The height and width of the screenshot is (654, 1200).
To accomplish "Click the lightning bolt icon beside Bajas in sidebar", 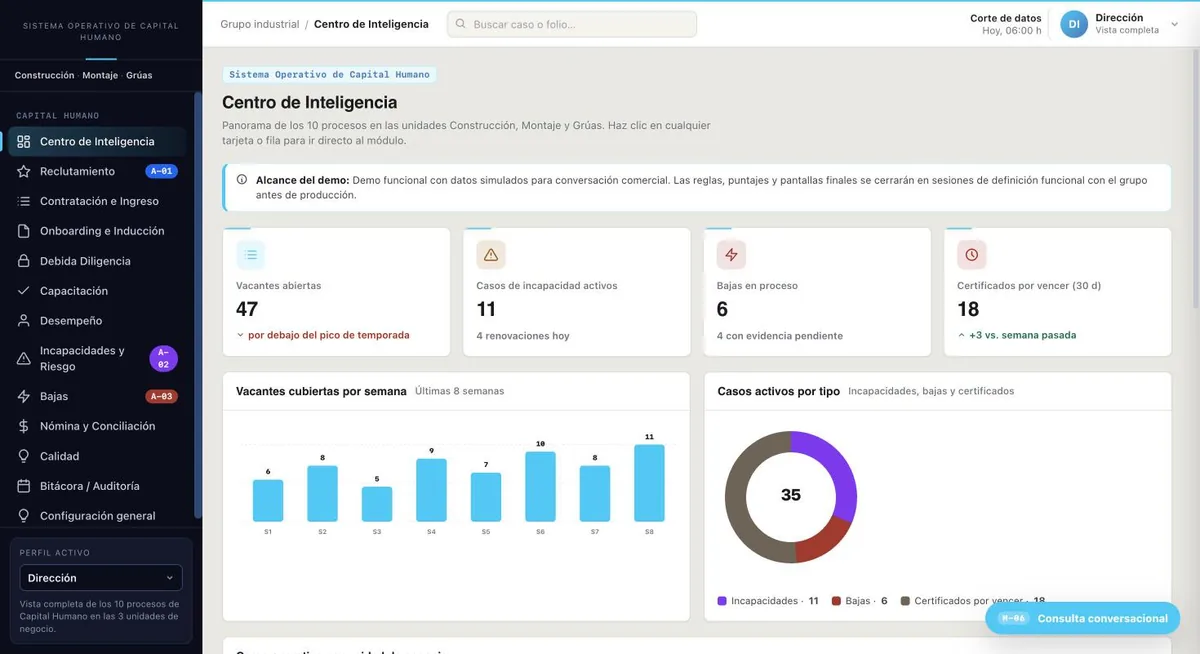I will [24, 397].
